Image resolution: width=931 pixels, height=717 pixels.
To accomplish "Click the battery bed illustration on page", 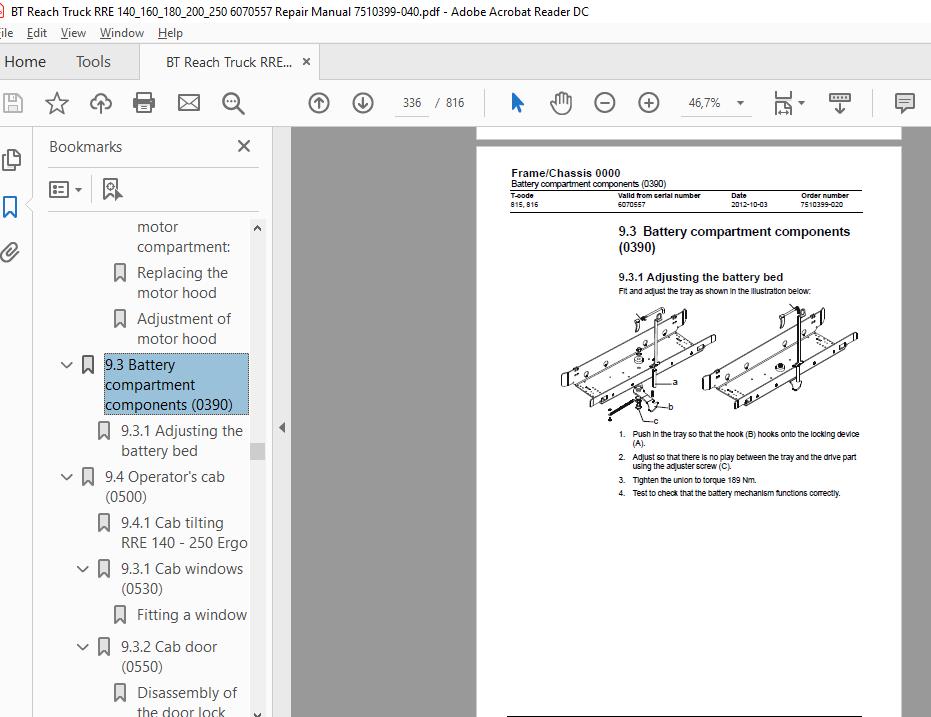I will tap(709, 364).
